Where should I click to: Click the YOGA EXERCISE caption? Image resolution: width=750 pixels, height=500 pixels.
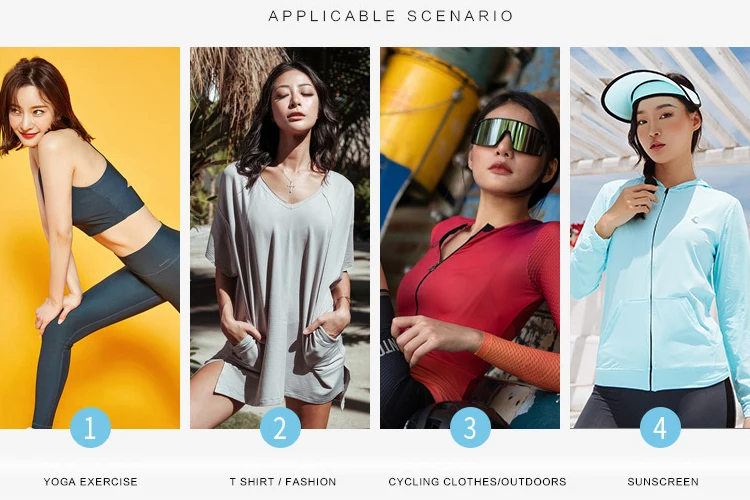point(90,482)
